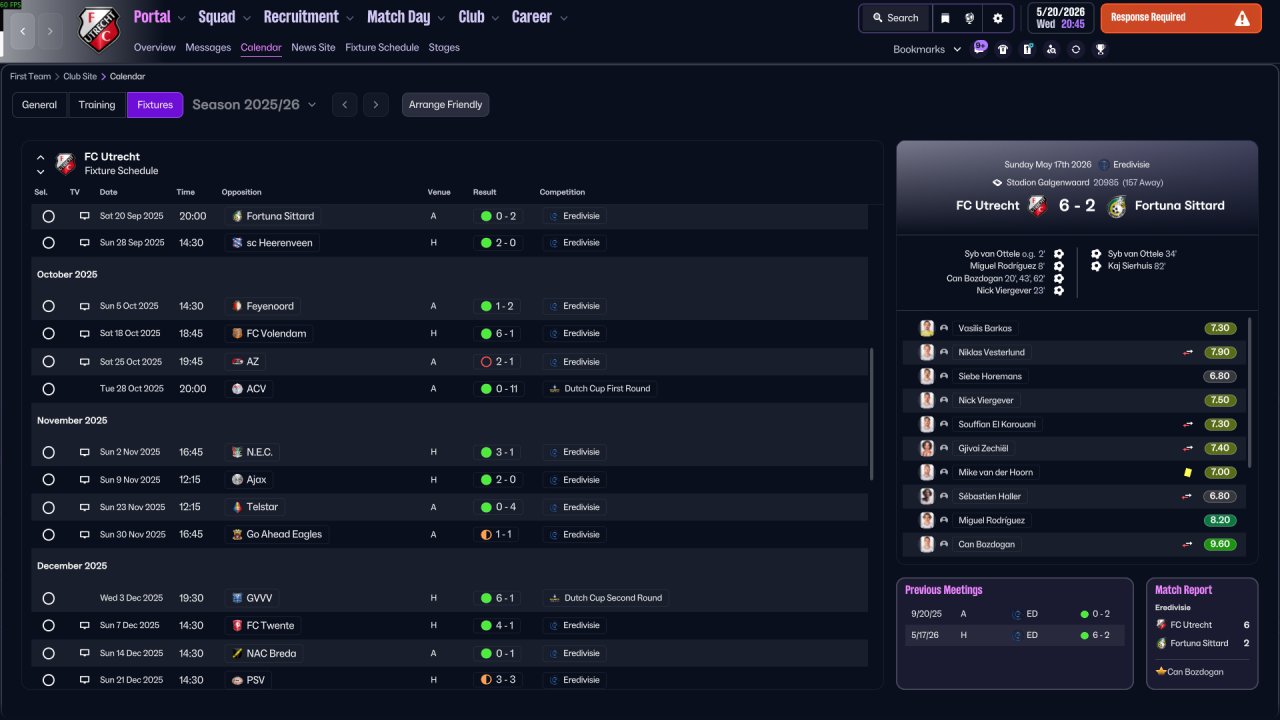Open the Bookmarks dropdown

(927, 49)
